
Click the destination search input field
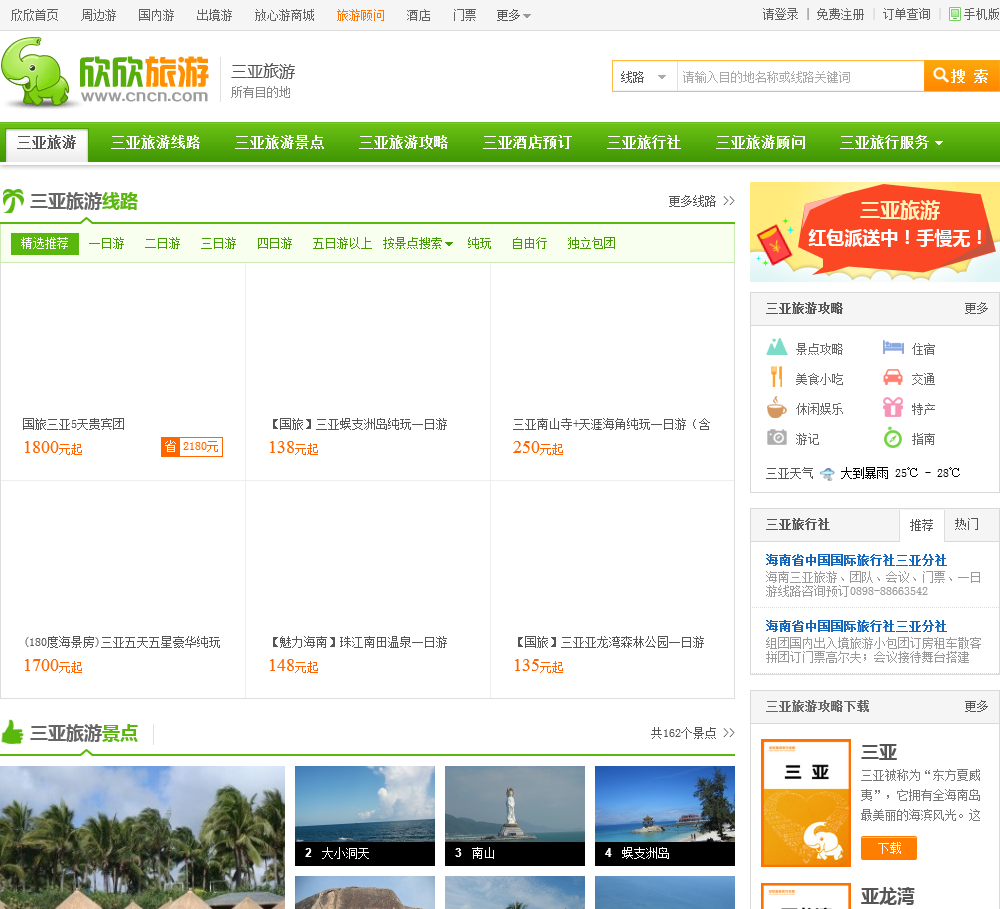pos(799,77)
